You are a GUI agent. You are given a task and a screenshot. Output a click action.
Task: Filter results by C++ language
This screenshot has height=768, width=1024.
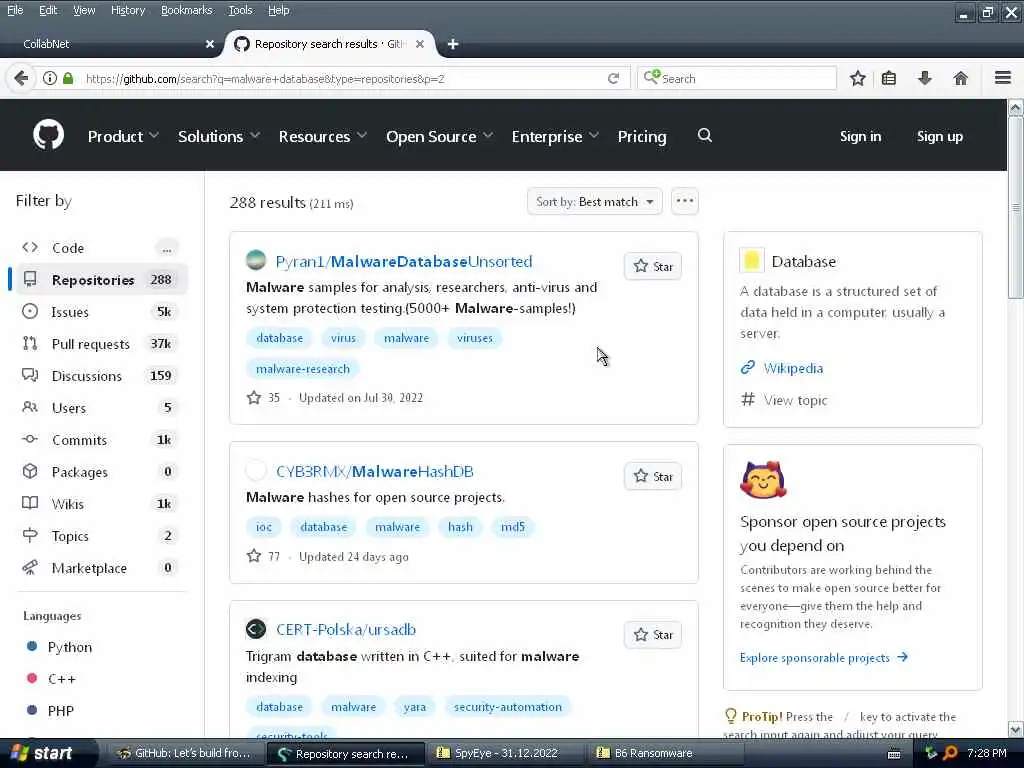click(61, 679)
